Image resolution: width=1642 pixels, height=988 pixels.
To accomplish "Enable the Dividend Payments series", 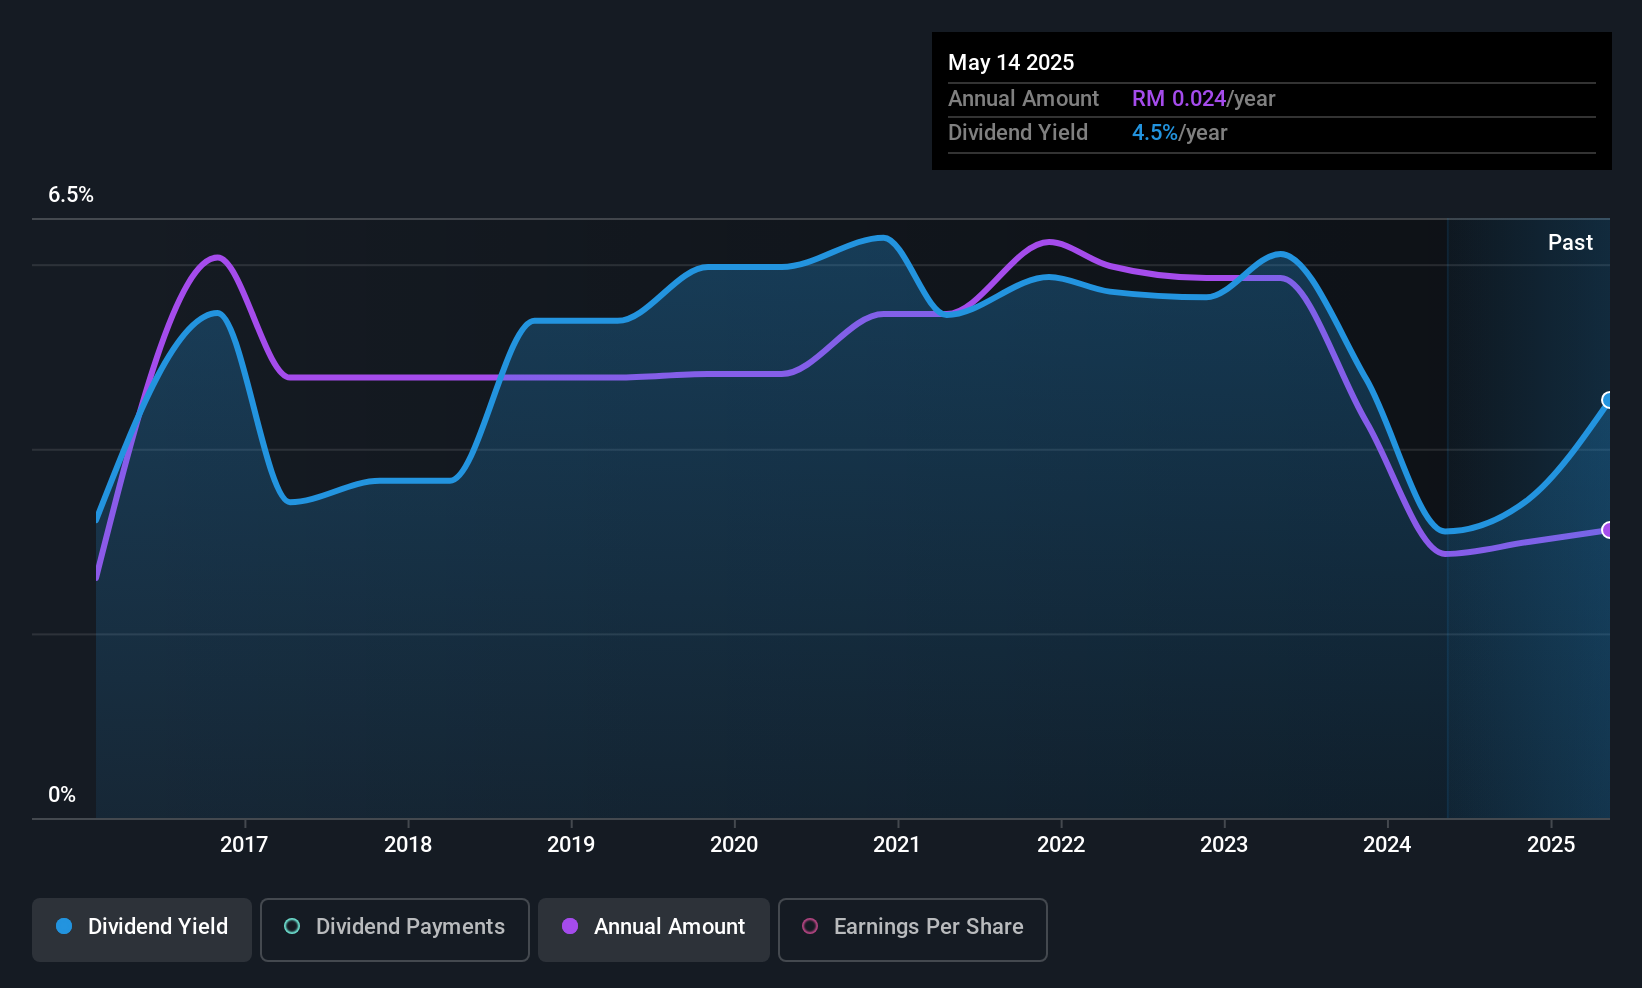I will click(395, 927).
